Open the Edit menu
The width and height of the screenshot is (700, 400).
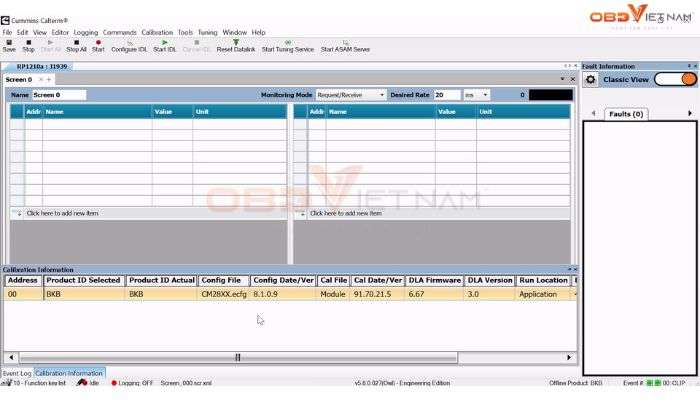click(x=22, y=33)
